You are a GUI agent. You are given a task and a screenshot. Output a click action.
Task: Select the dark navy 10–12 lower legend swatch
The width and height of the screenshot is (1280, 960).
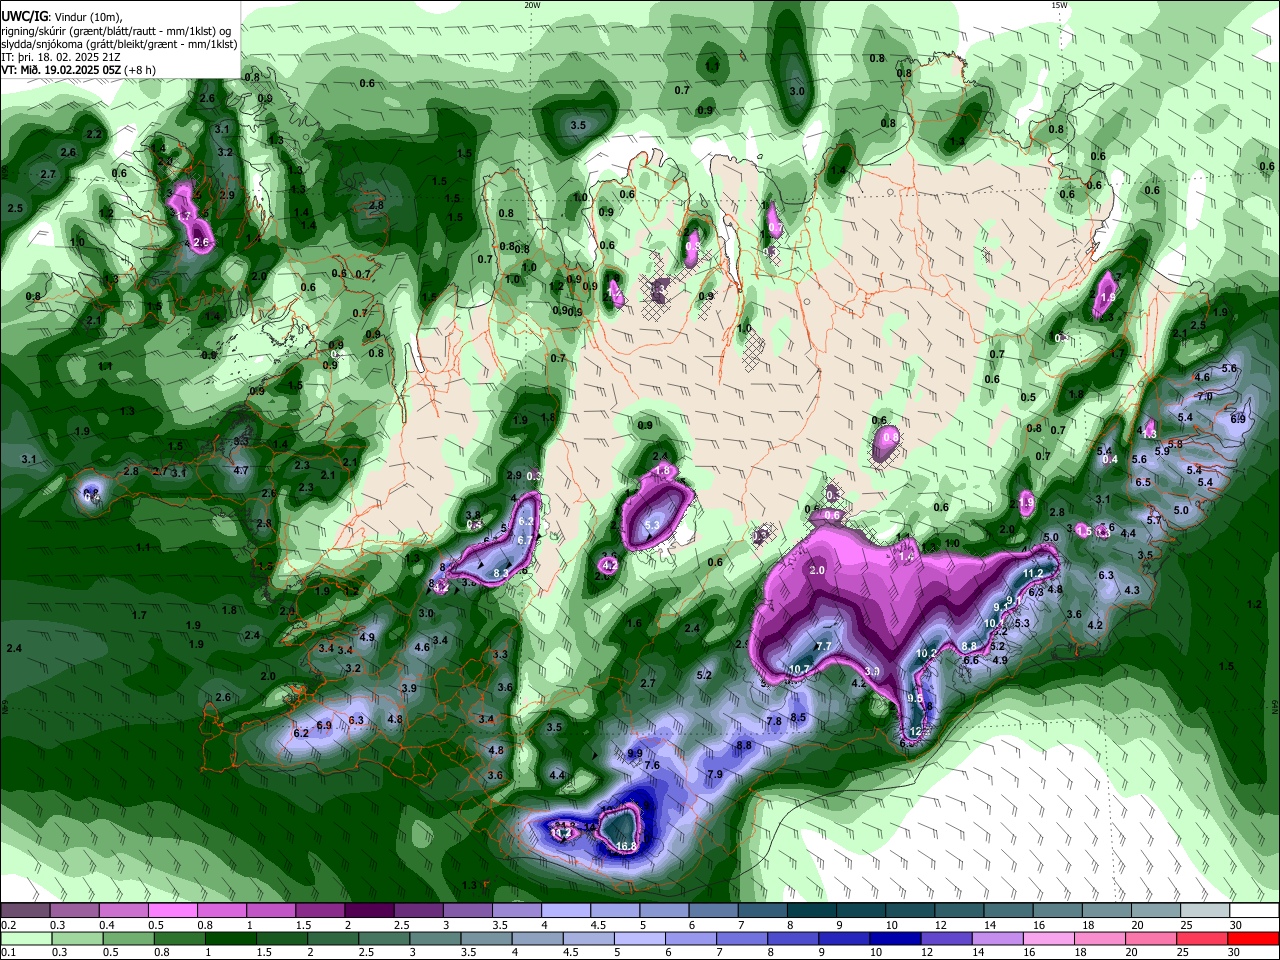(894, 938)
